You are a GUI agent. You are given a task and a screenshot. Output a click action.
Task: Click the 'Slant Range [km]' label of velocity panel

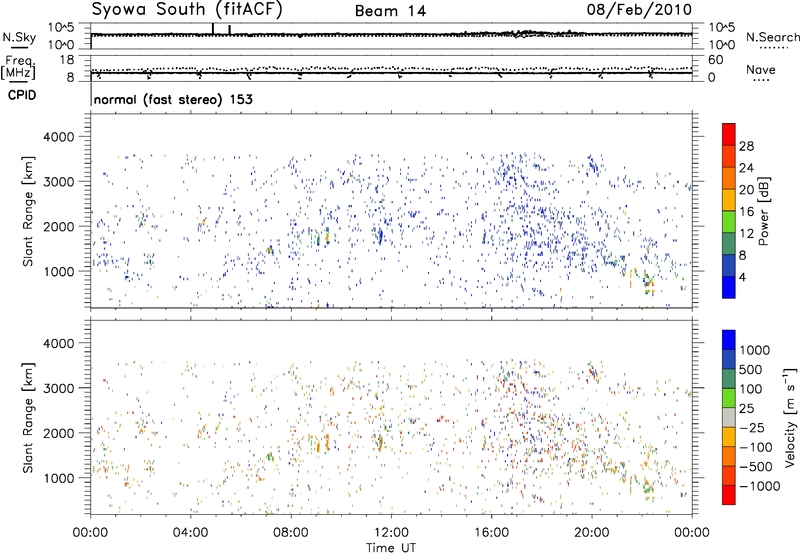click(28, 417)
